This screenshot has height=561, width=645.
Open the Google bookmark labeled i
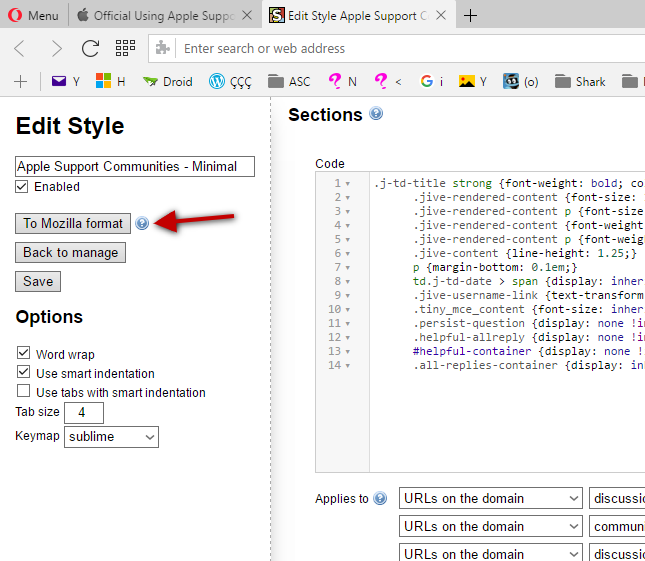(432, 81)
